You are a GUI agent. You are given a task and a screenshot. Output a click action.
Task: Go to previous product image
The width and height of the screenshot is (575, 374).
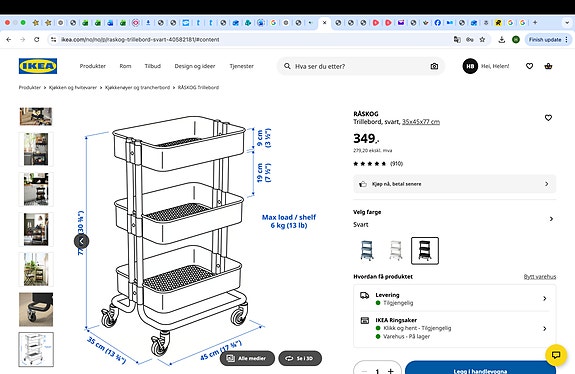click(81, 241)
